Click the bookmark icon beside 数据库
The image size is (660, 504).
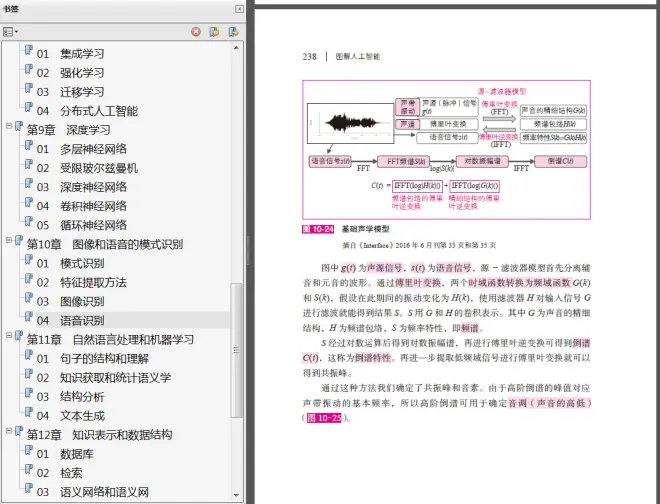(27, 454)
